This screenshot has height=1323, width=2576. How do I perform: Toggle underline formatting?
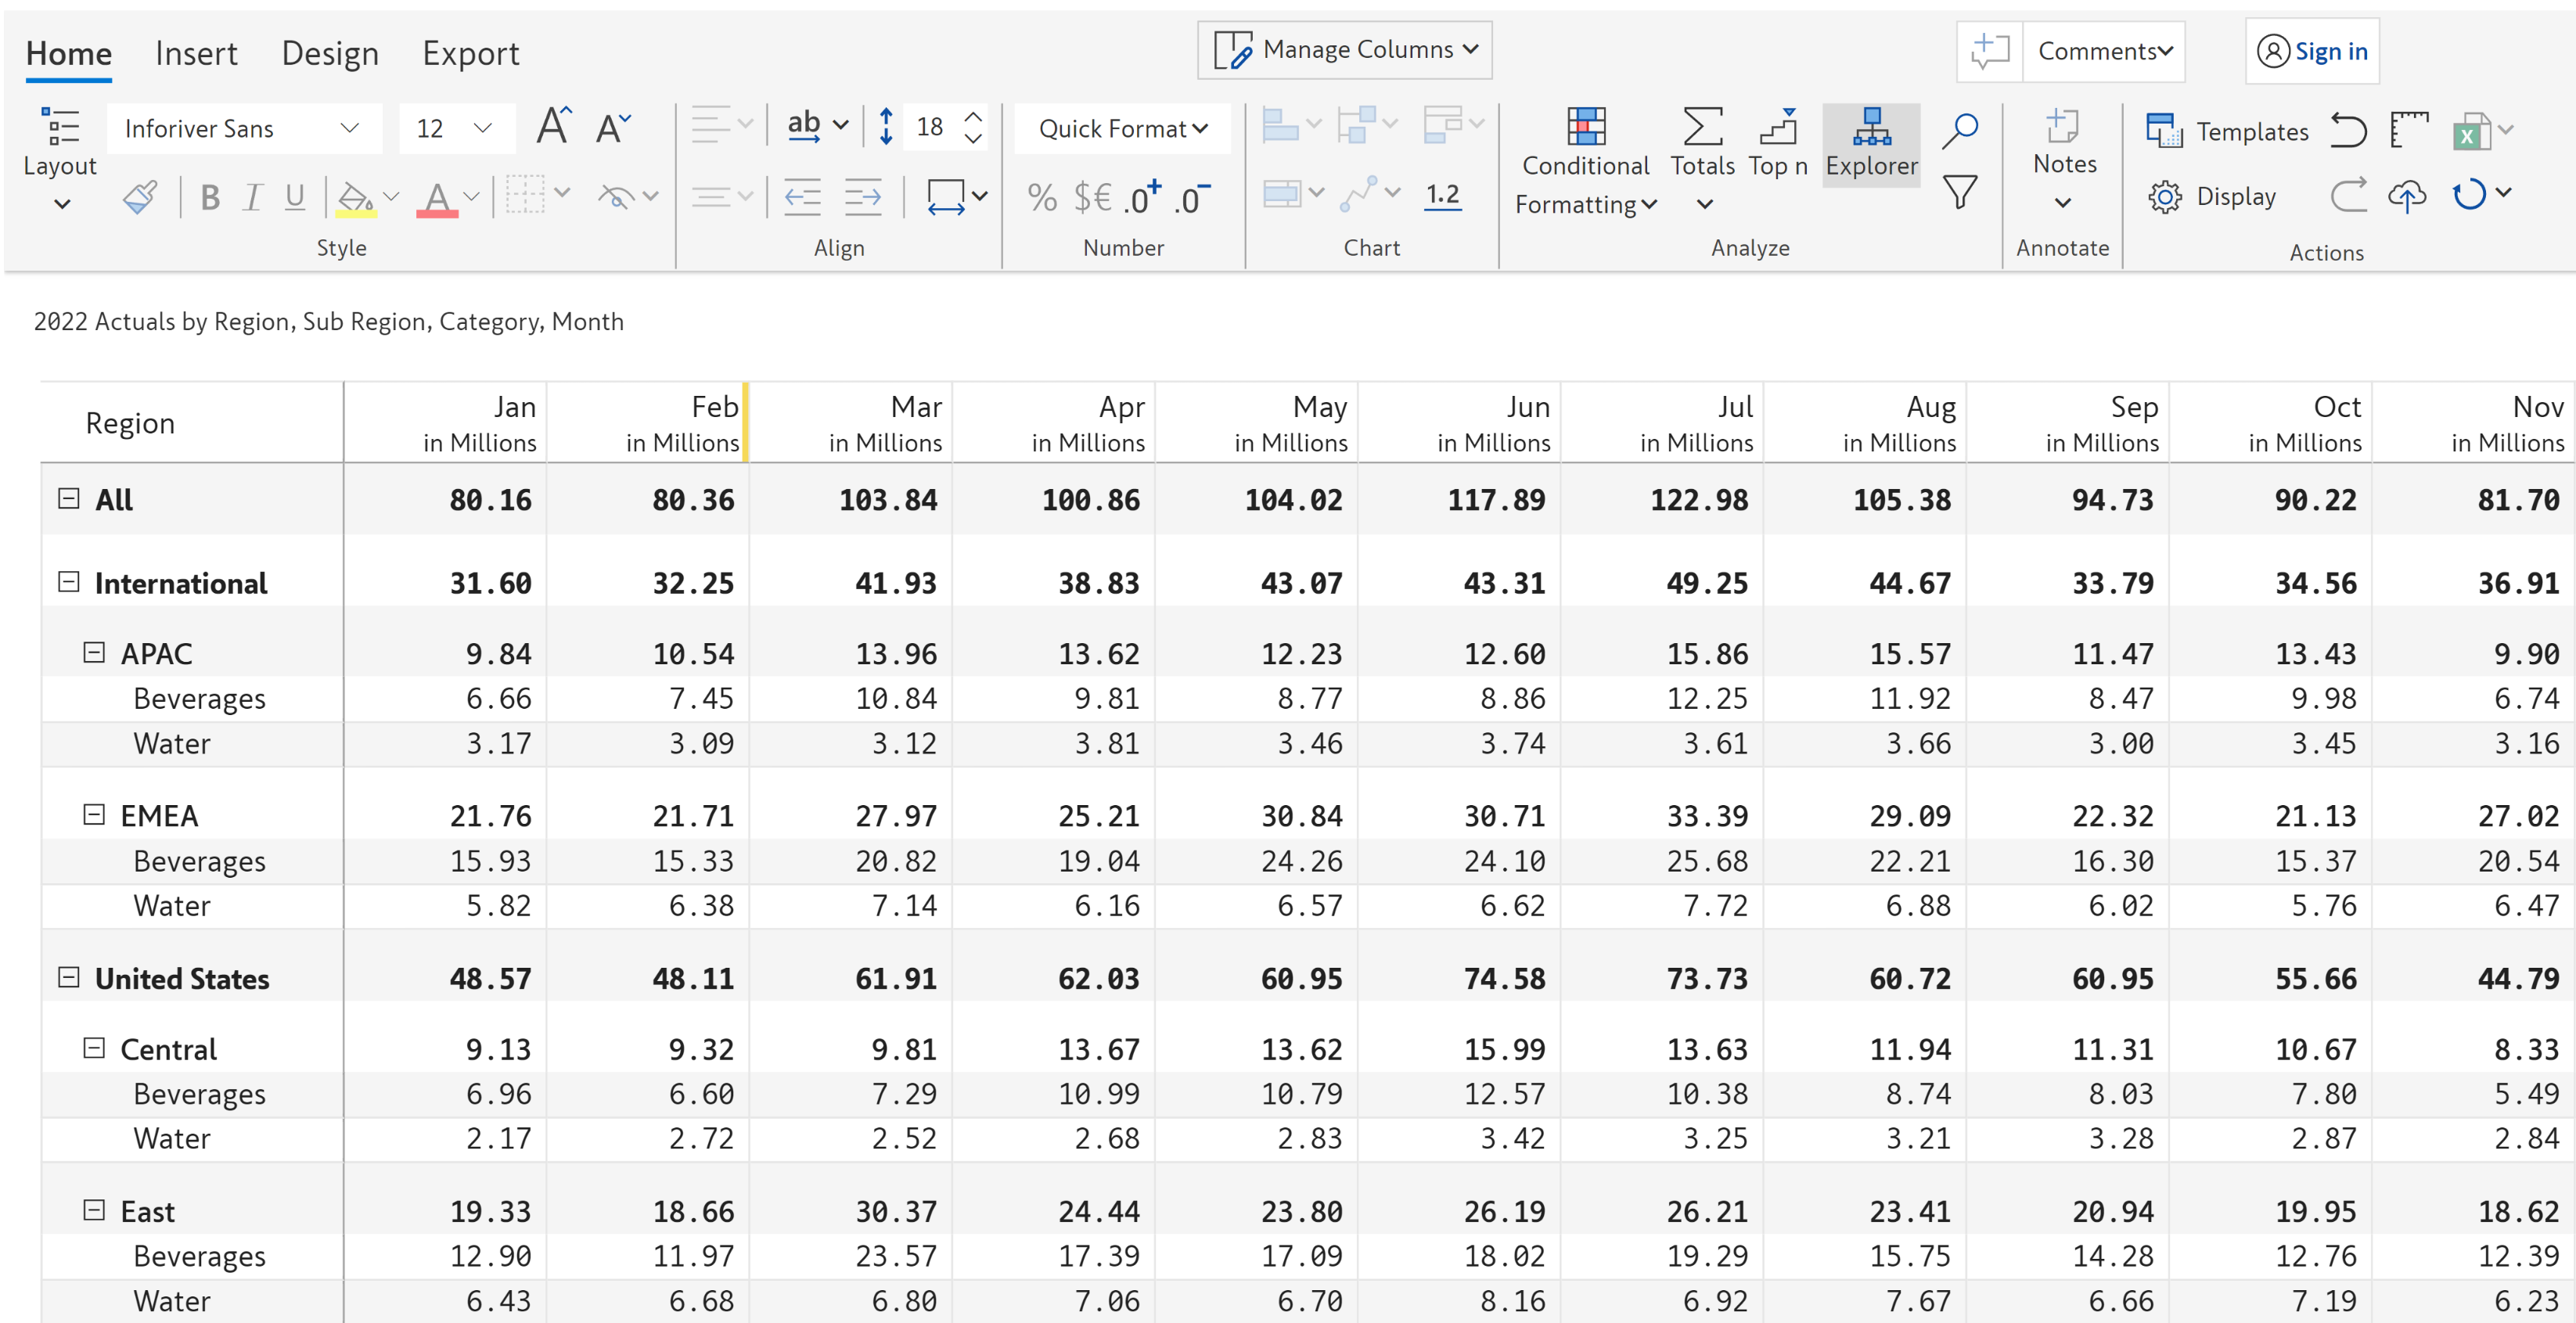294,197
